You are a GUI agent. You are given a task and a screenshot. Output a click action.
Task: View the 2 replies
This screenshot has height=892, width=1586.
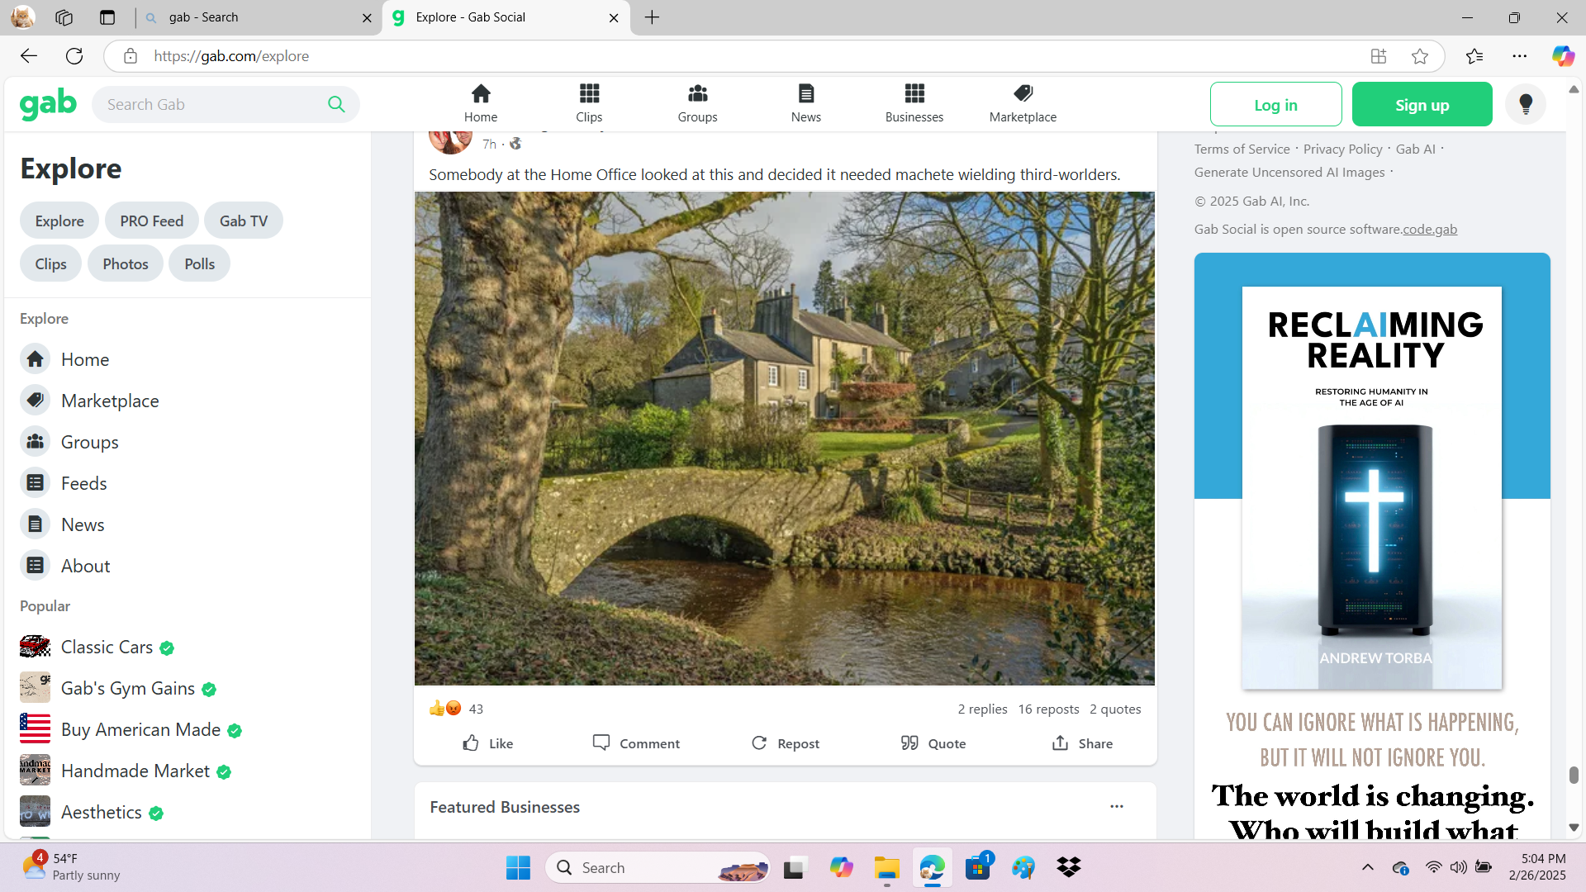pyautogui.click(x=982, y=709)
